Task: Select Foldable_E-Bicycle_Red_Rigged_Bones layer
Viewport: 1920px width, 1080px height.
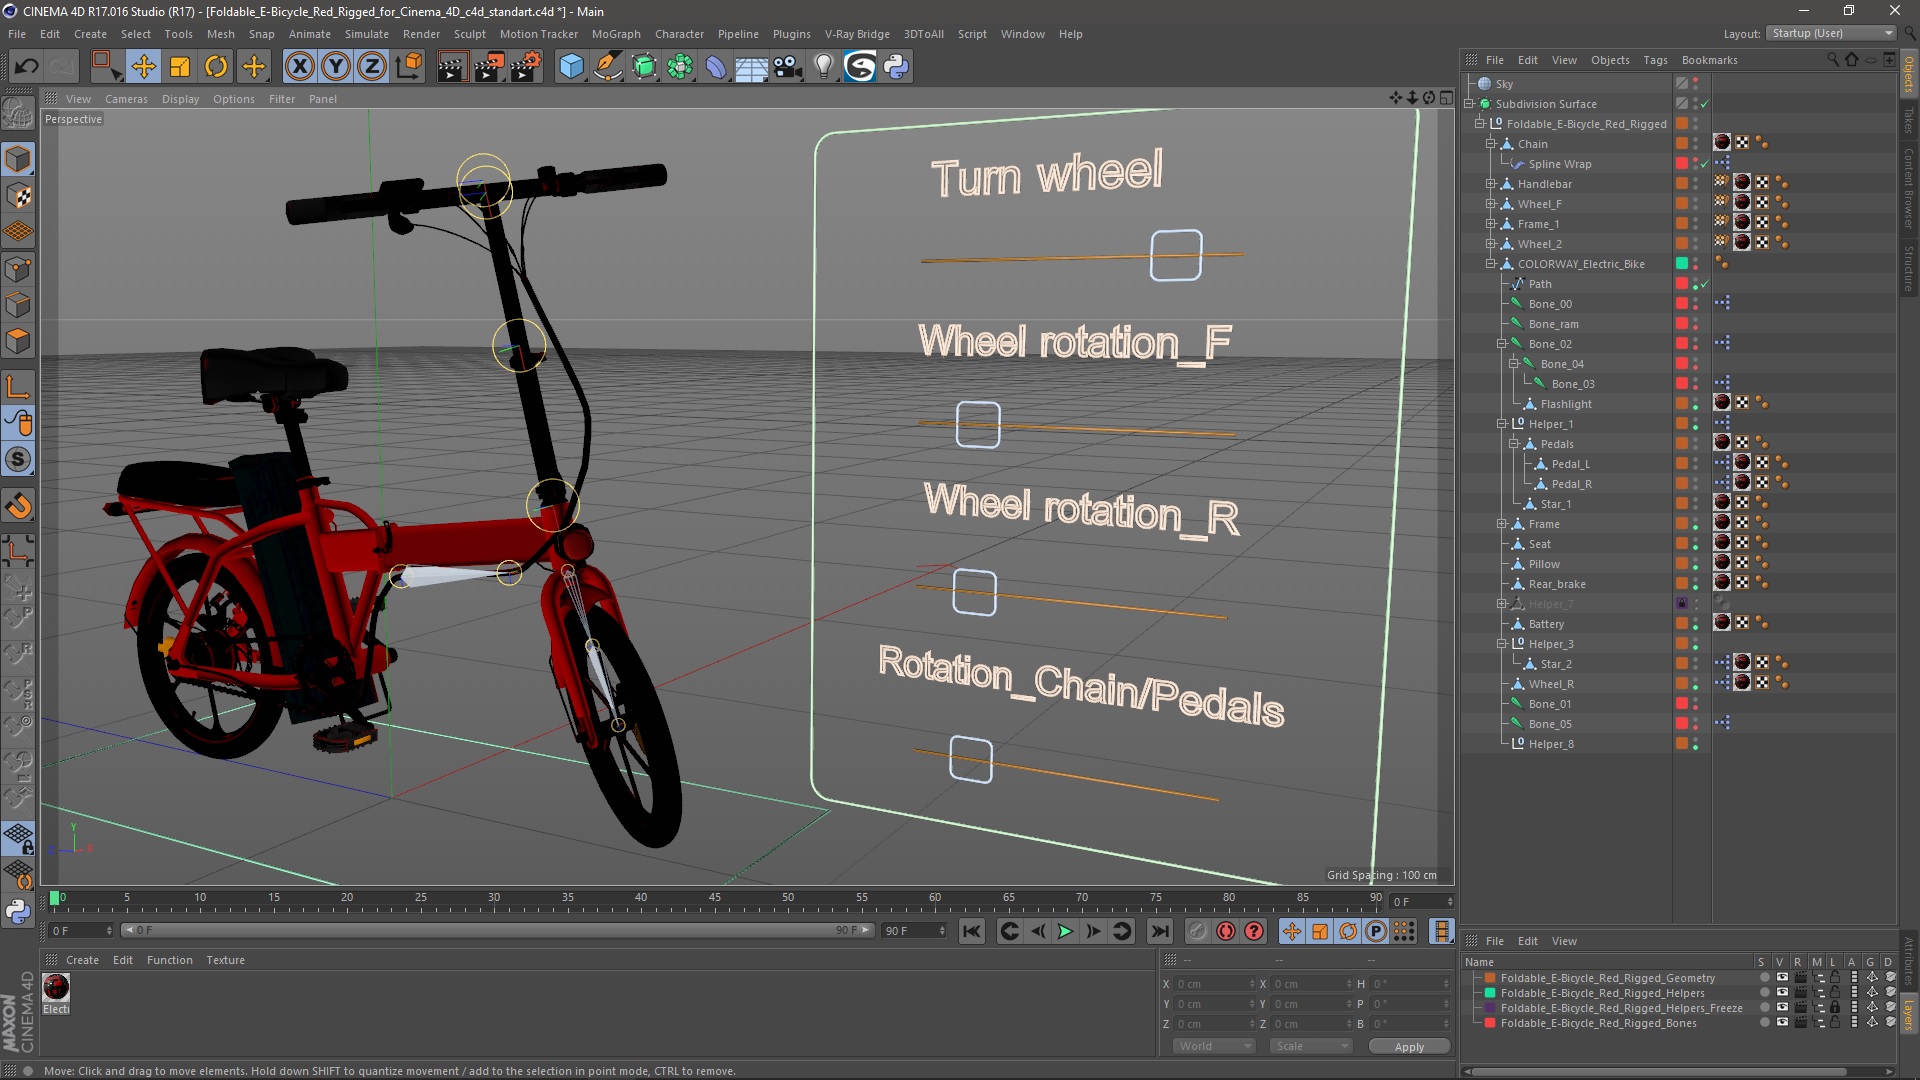Action: (1598, 1023)
